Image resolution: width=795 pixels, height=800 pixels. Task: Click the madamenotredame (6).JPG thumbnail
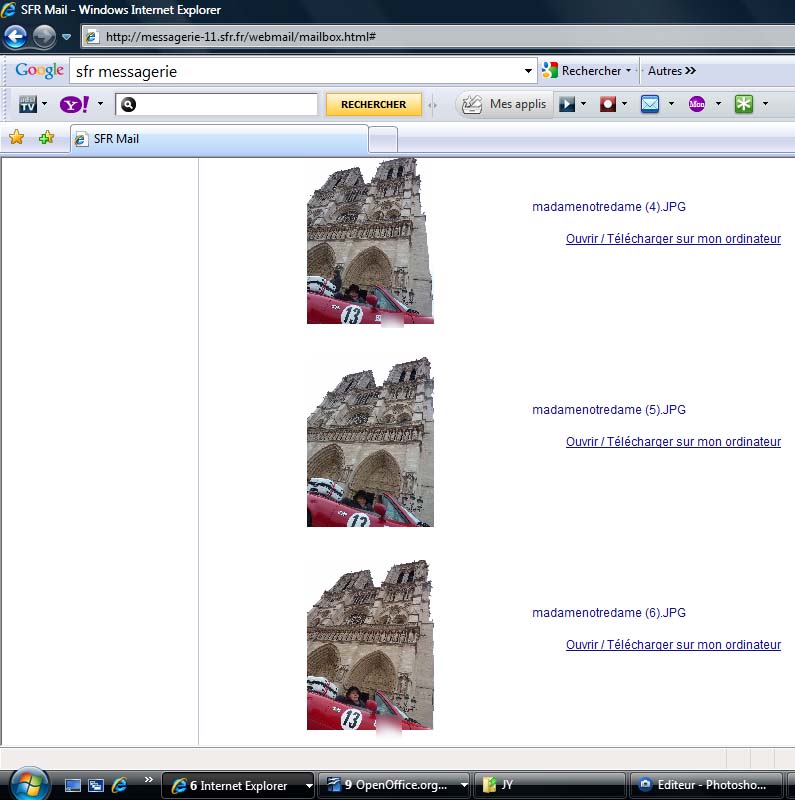point(370,645)
